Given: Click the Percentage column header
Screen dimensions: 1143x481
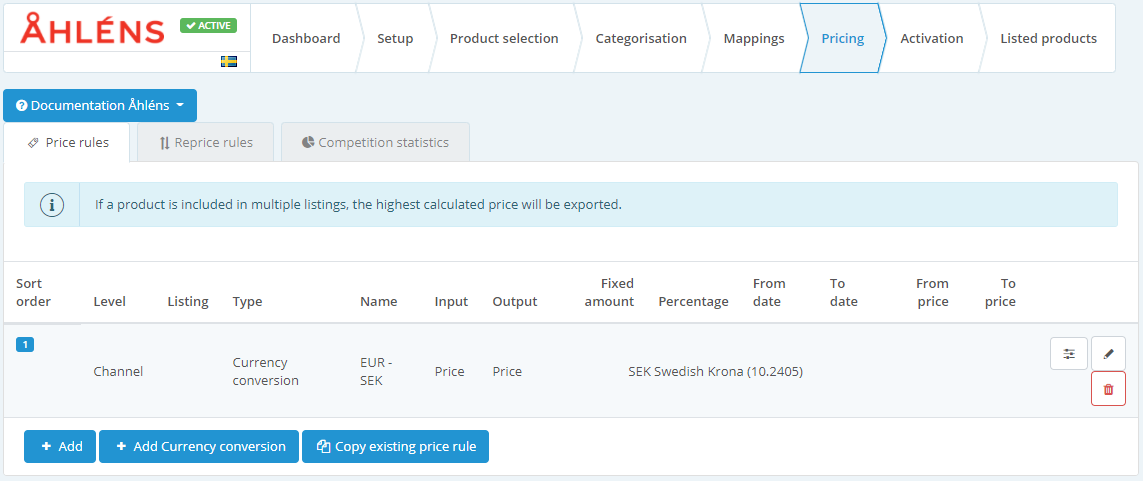Looking at the screenshot, I should (x=693, y=301).
